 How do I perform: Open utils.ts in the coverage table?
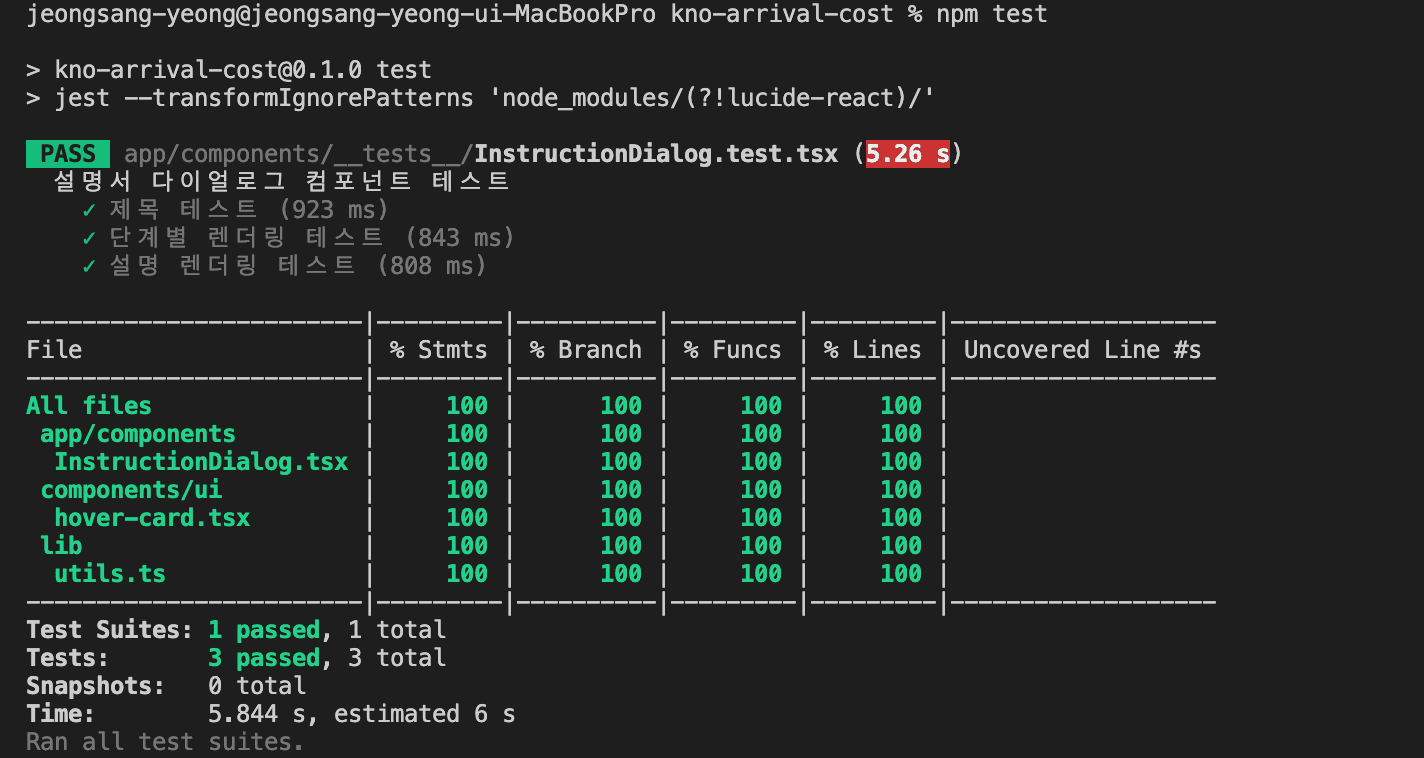click(110, 574)
